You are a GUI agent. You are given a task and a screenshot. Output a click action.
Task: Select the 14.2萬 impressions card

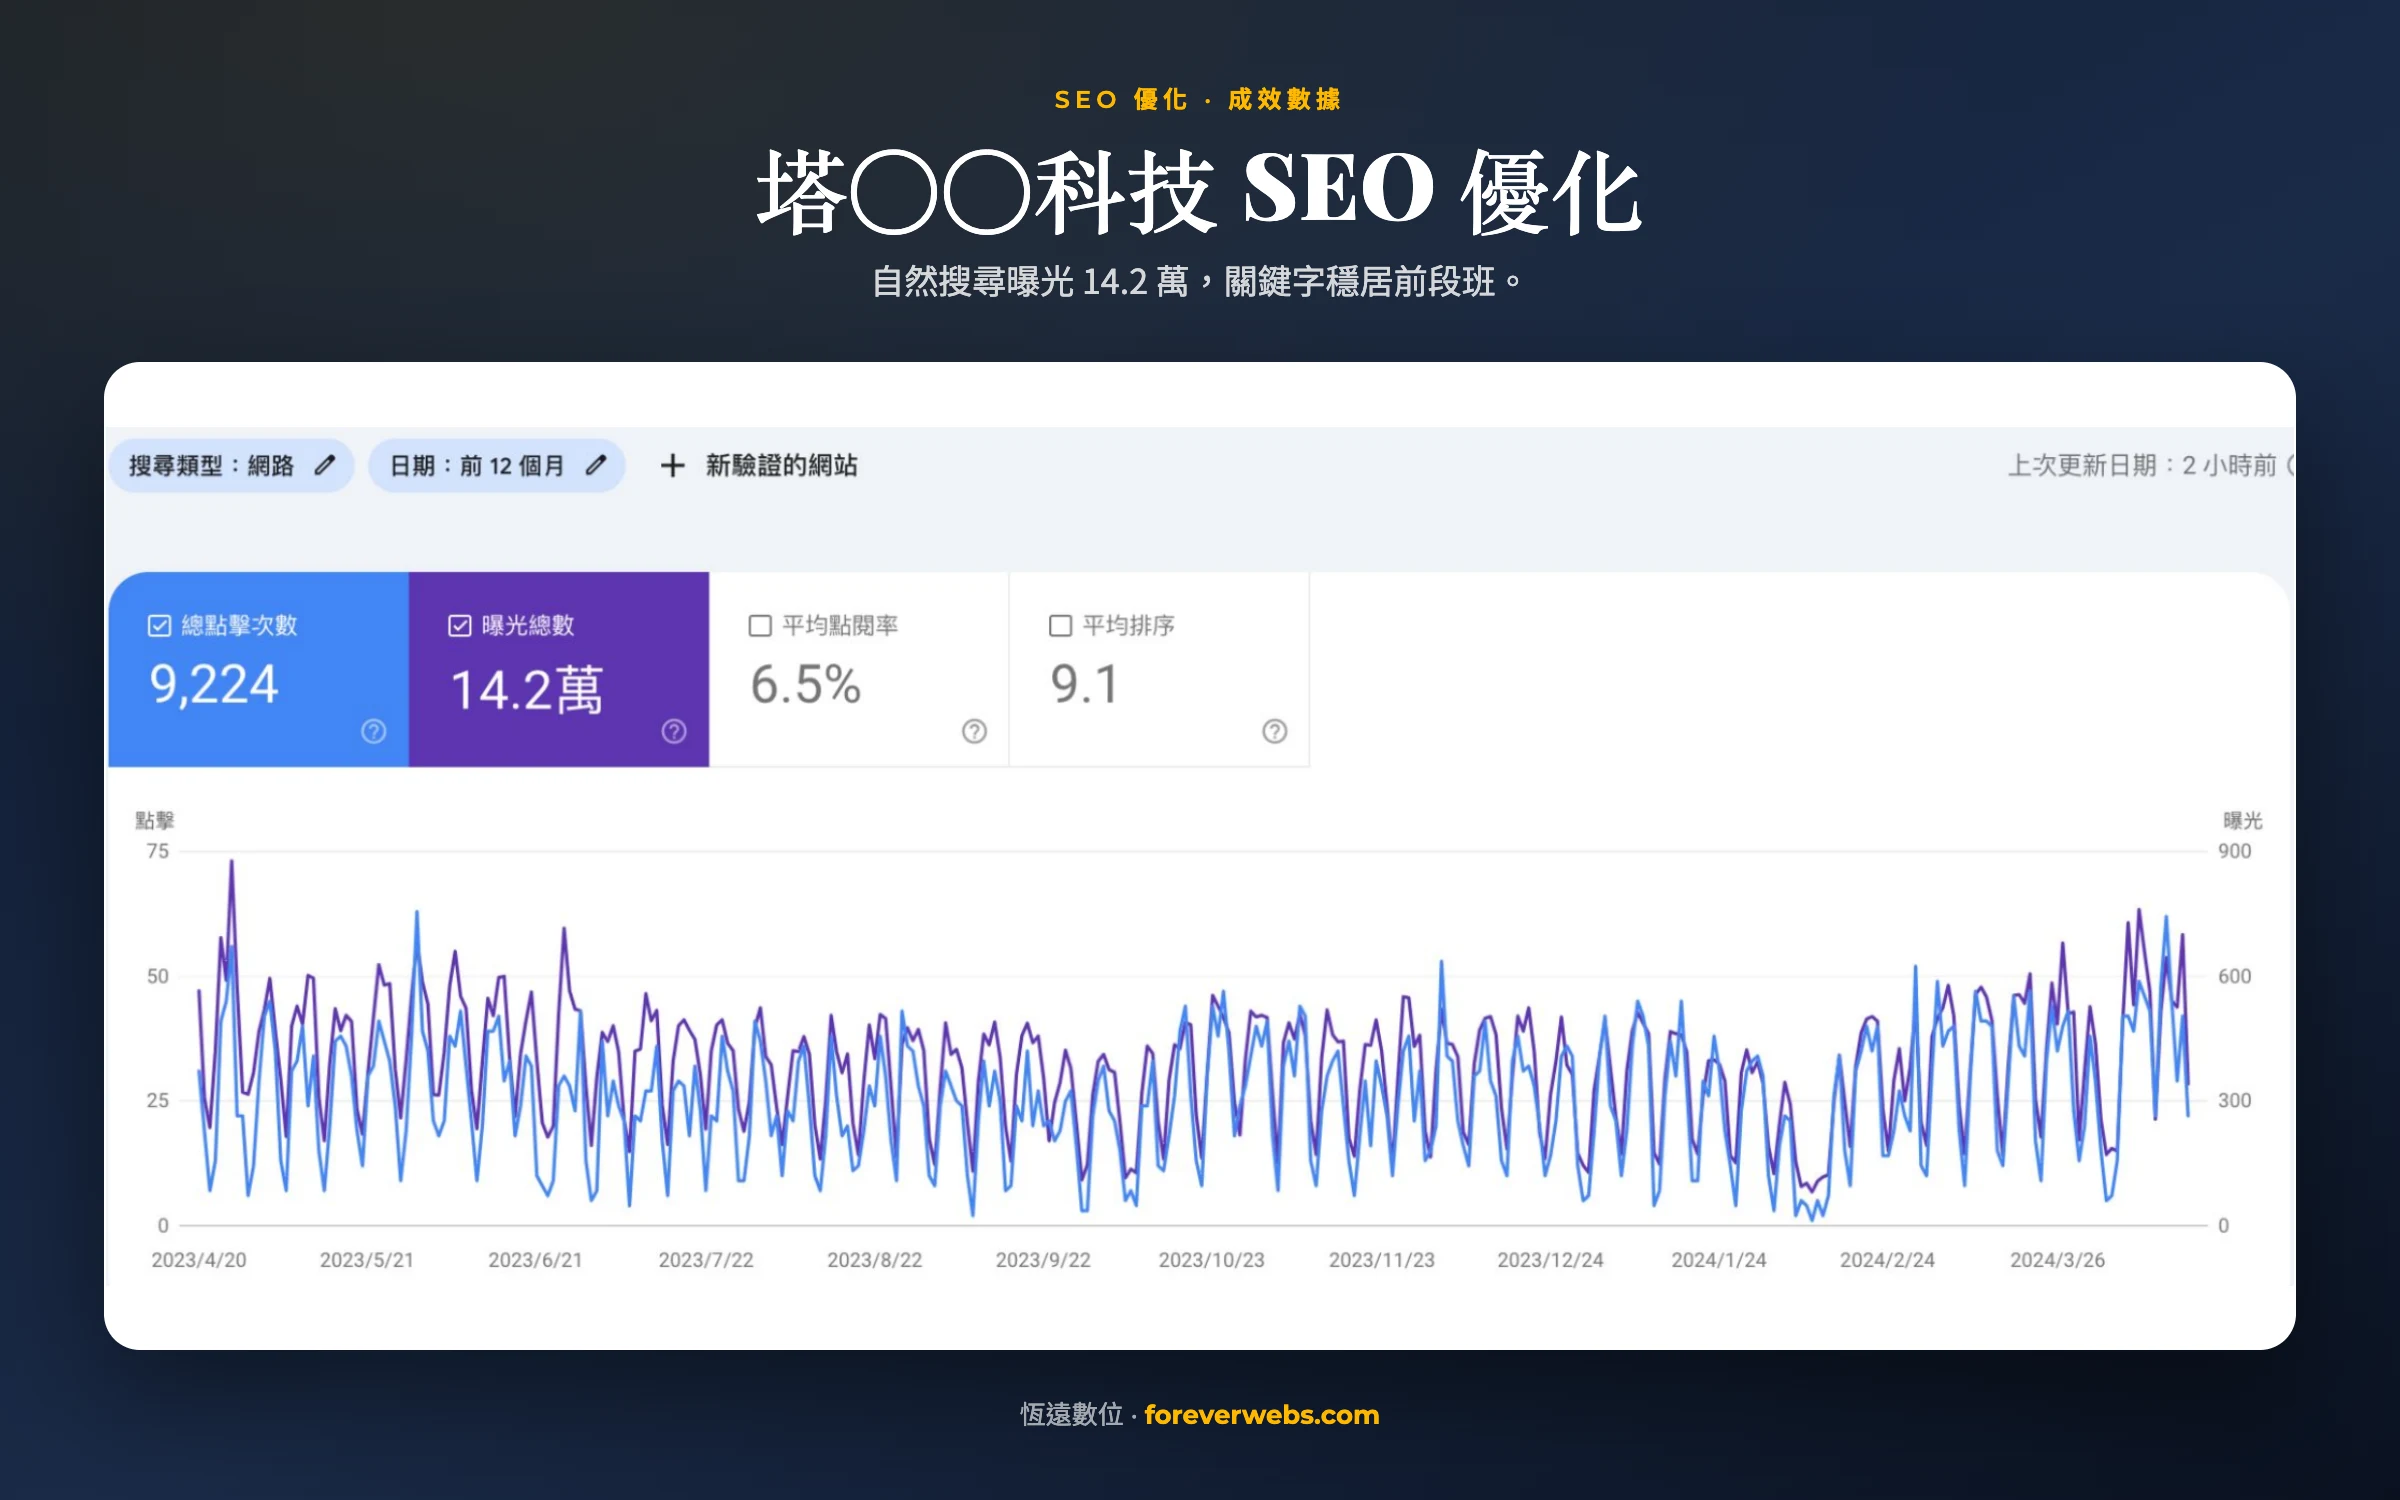559,669
